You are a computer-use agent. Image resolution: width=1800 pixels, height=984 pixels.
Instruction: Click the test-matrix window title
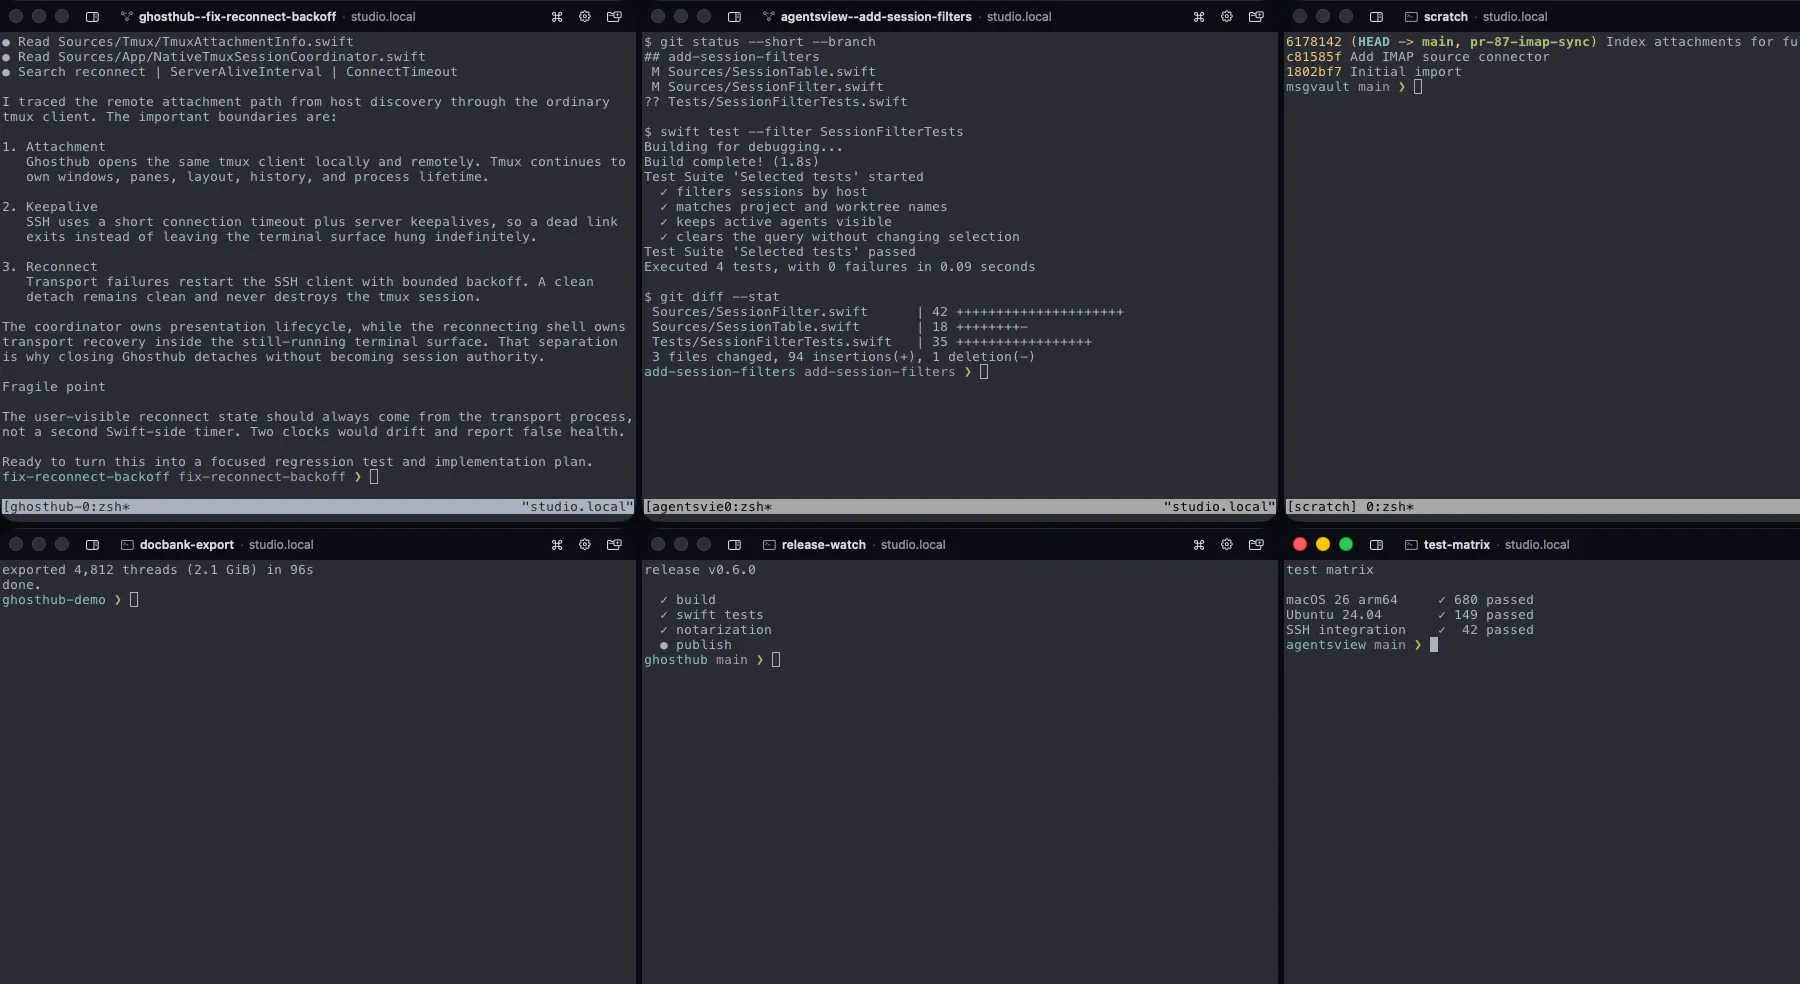click(x=1457, y=544)
